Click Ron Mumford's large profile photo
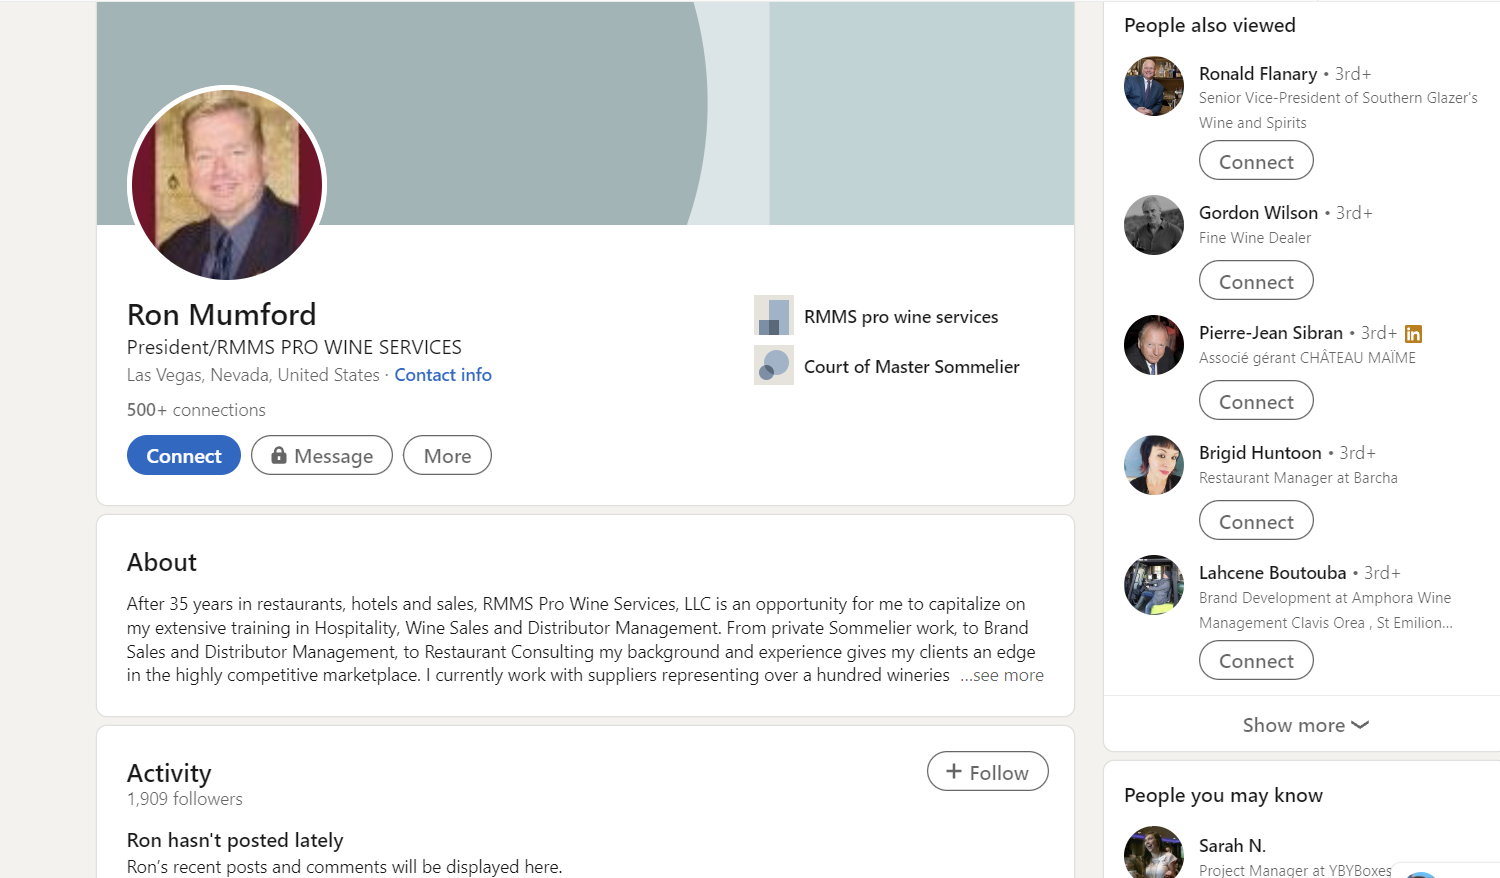 click(227, 184)
